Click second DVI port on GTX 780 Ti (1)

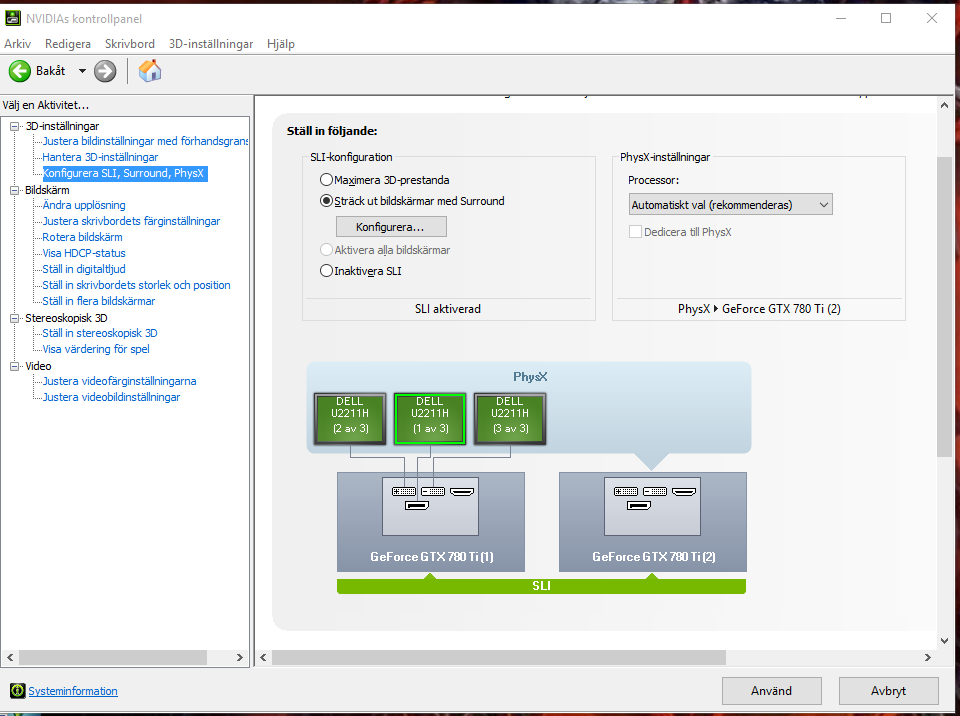pyautogui.click(x=433, y=491)
